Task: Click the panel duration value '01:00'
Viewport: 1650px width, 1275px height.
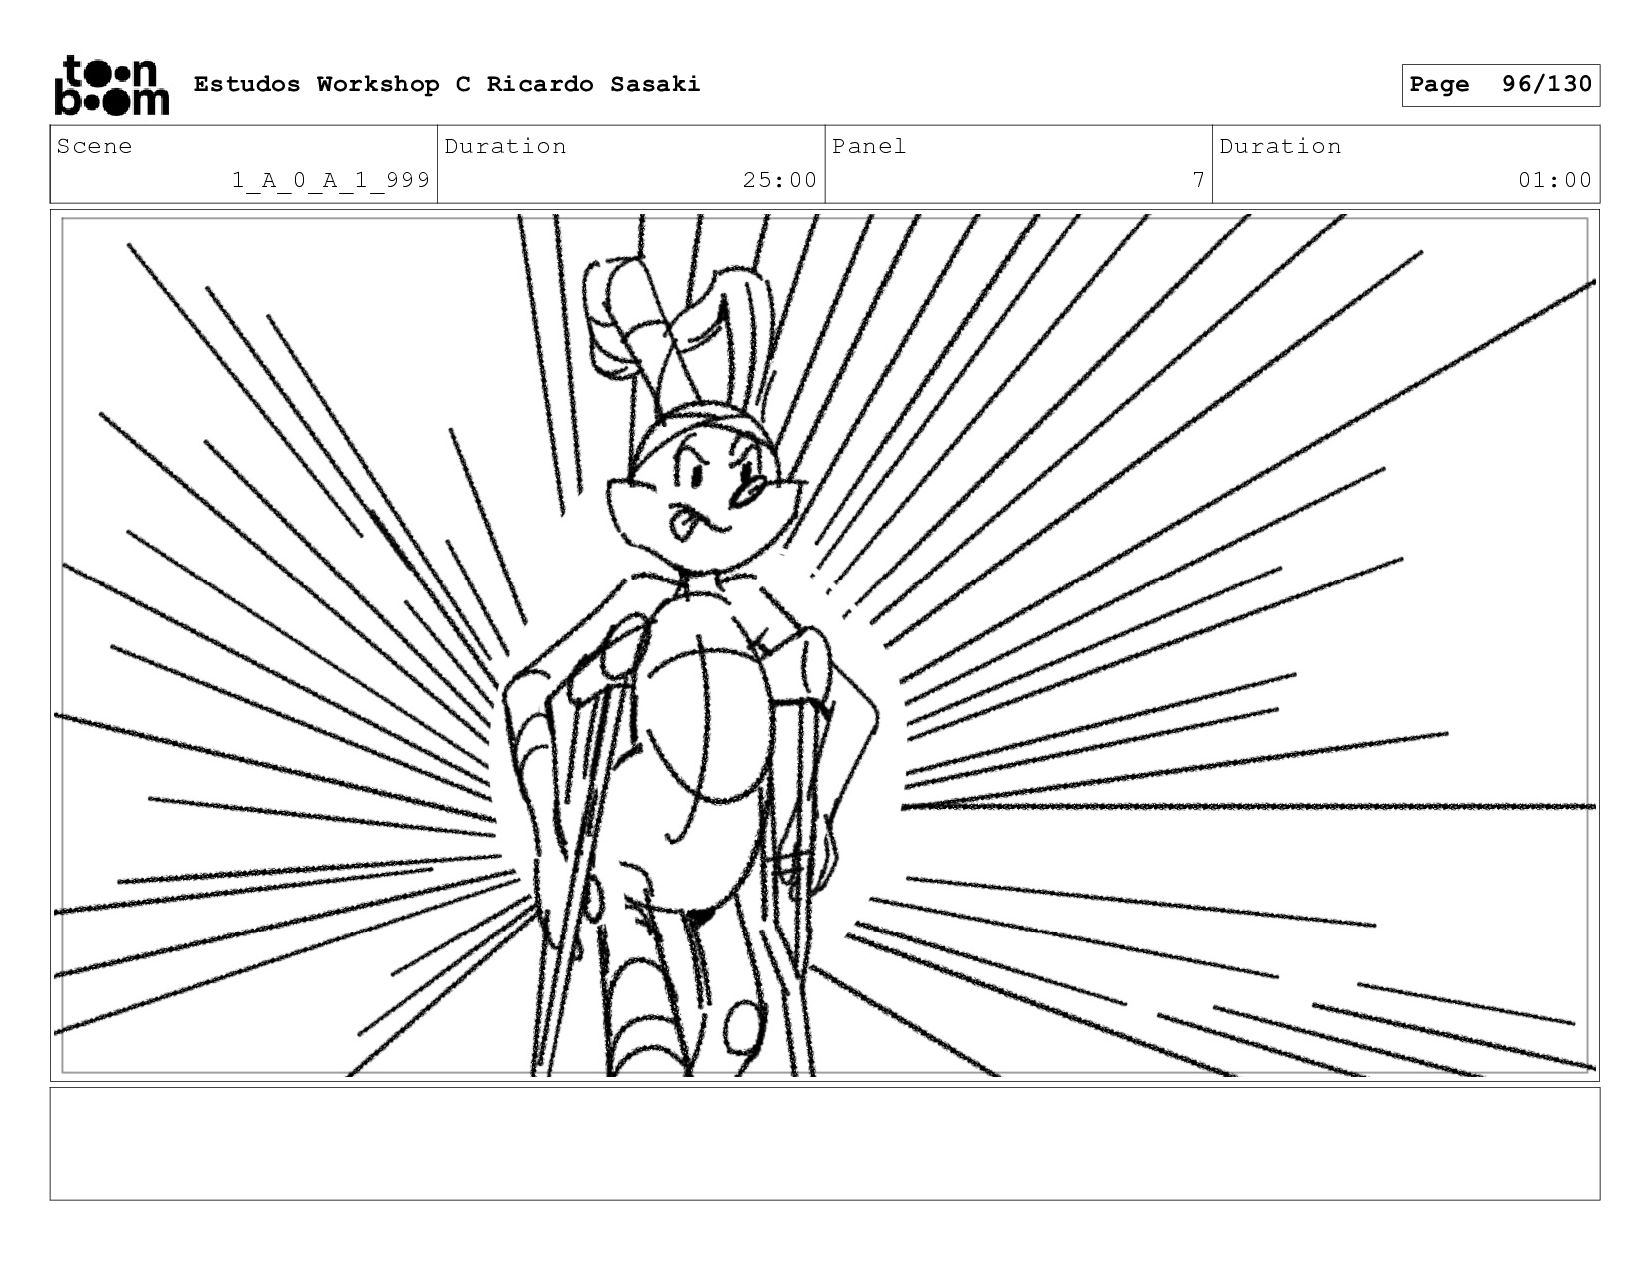Action: (1555, 180)
